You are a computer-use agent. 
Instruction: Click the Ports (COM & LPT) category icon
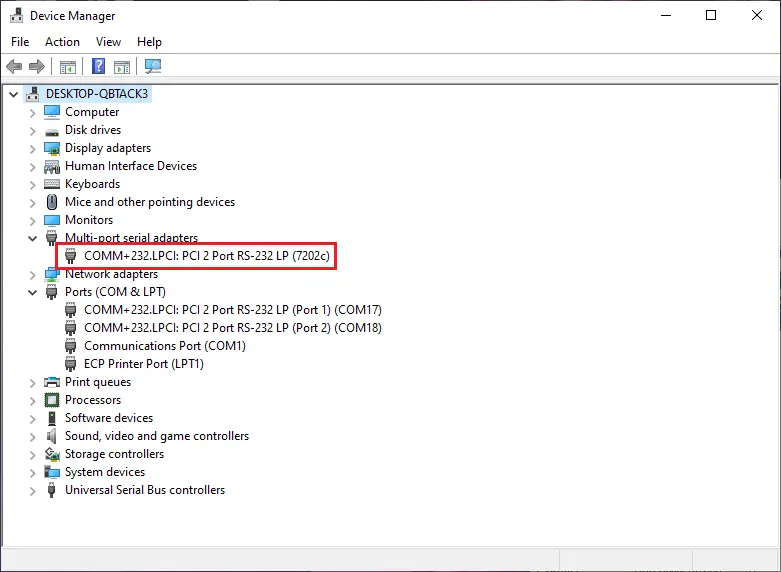pyautogui.click(x=52, y=292)
